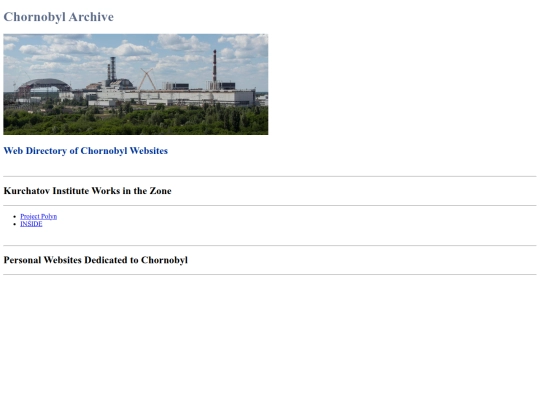
Task: Click the Chornobyl power plant banner image
Action: (136, 84)
